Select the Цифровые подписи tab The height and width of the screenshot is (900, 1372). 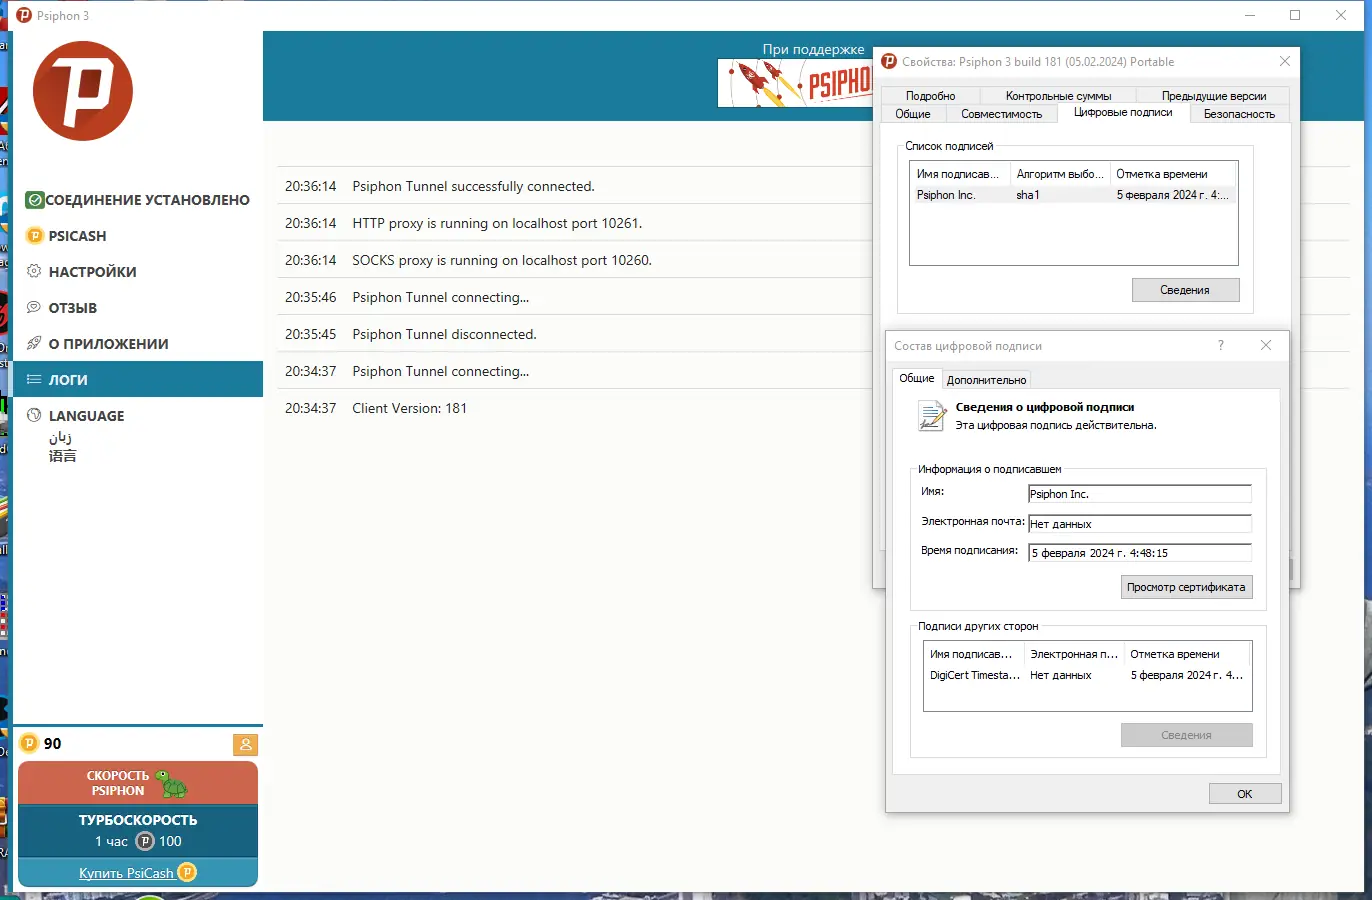pyautogui.click(x=1123, y=112)
